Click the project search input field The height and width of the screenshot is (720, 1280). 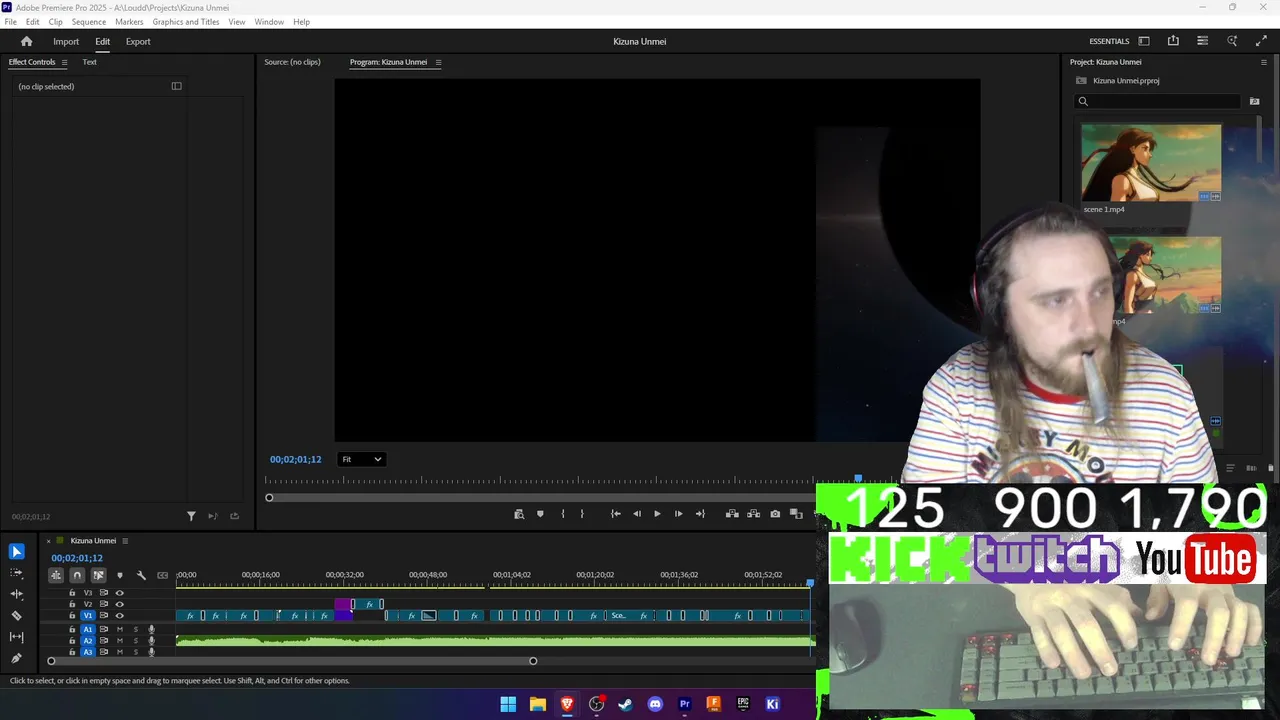click(x=1158, y=101)
